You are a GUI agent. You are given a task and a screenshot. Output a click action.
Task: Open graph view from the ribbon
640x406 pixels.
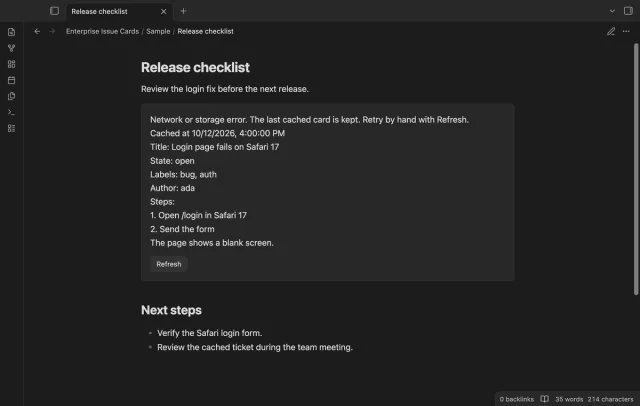click(11, 48)
